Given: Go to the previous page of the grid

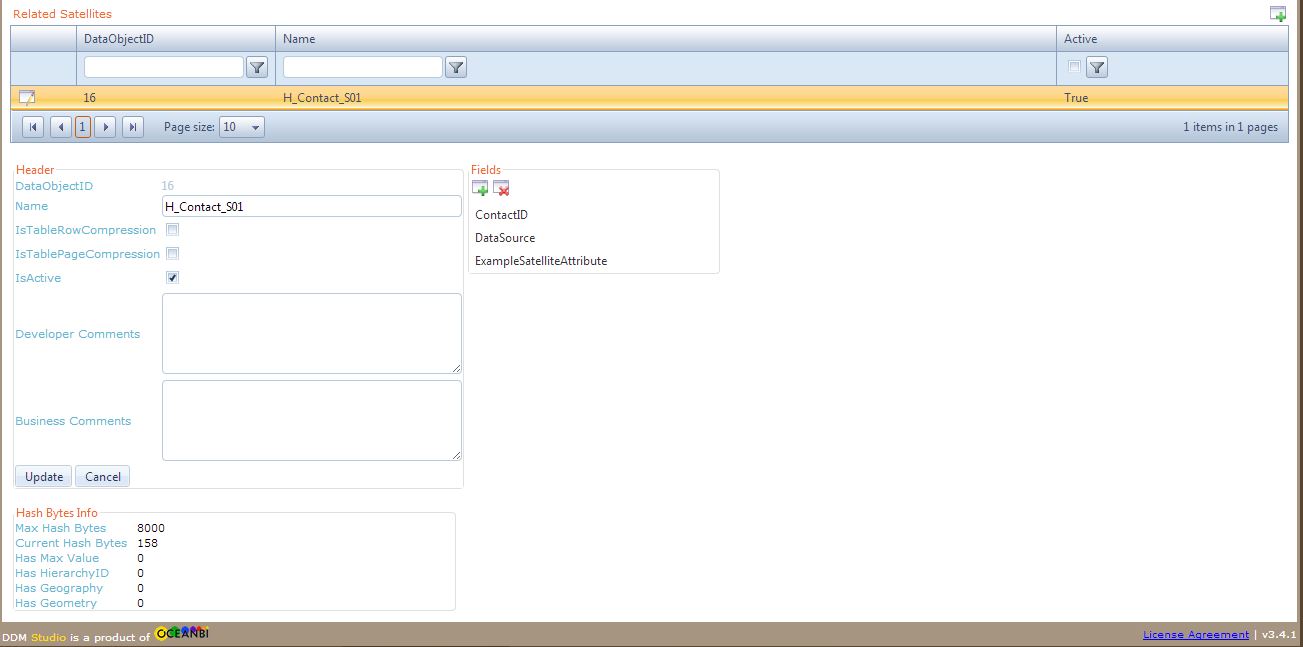Looking at the screenshot, I should coord(61,127).
